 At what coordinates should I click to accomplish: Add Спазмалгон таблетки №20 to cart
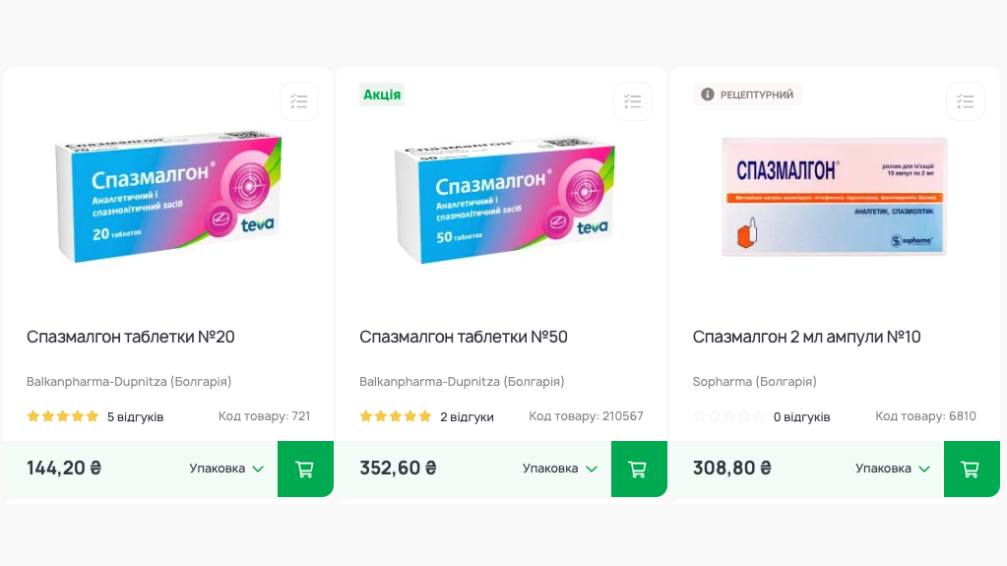[305, 469]
